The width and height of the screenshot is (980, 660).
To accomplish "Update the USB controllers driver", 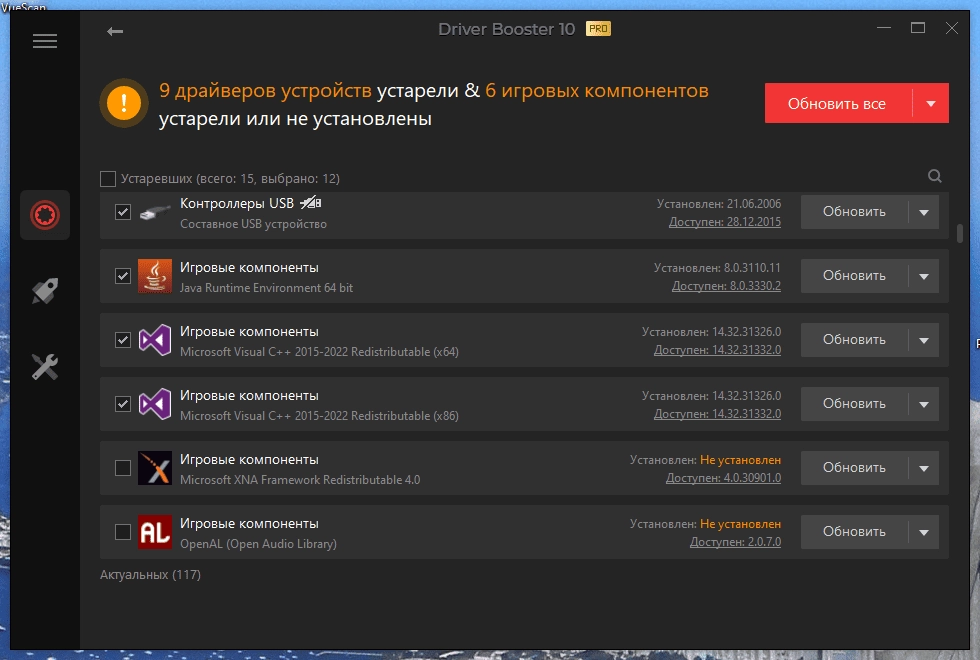I will (854, 212).
